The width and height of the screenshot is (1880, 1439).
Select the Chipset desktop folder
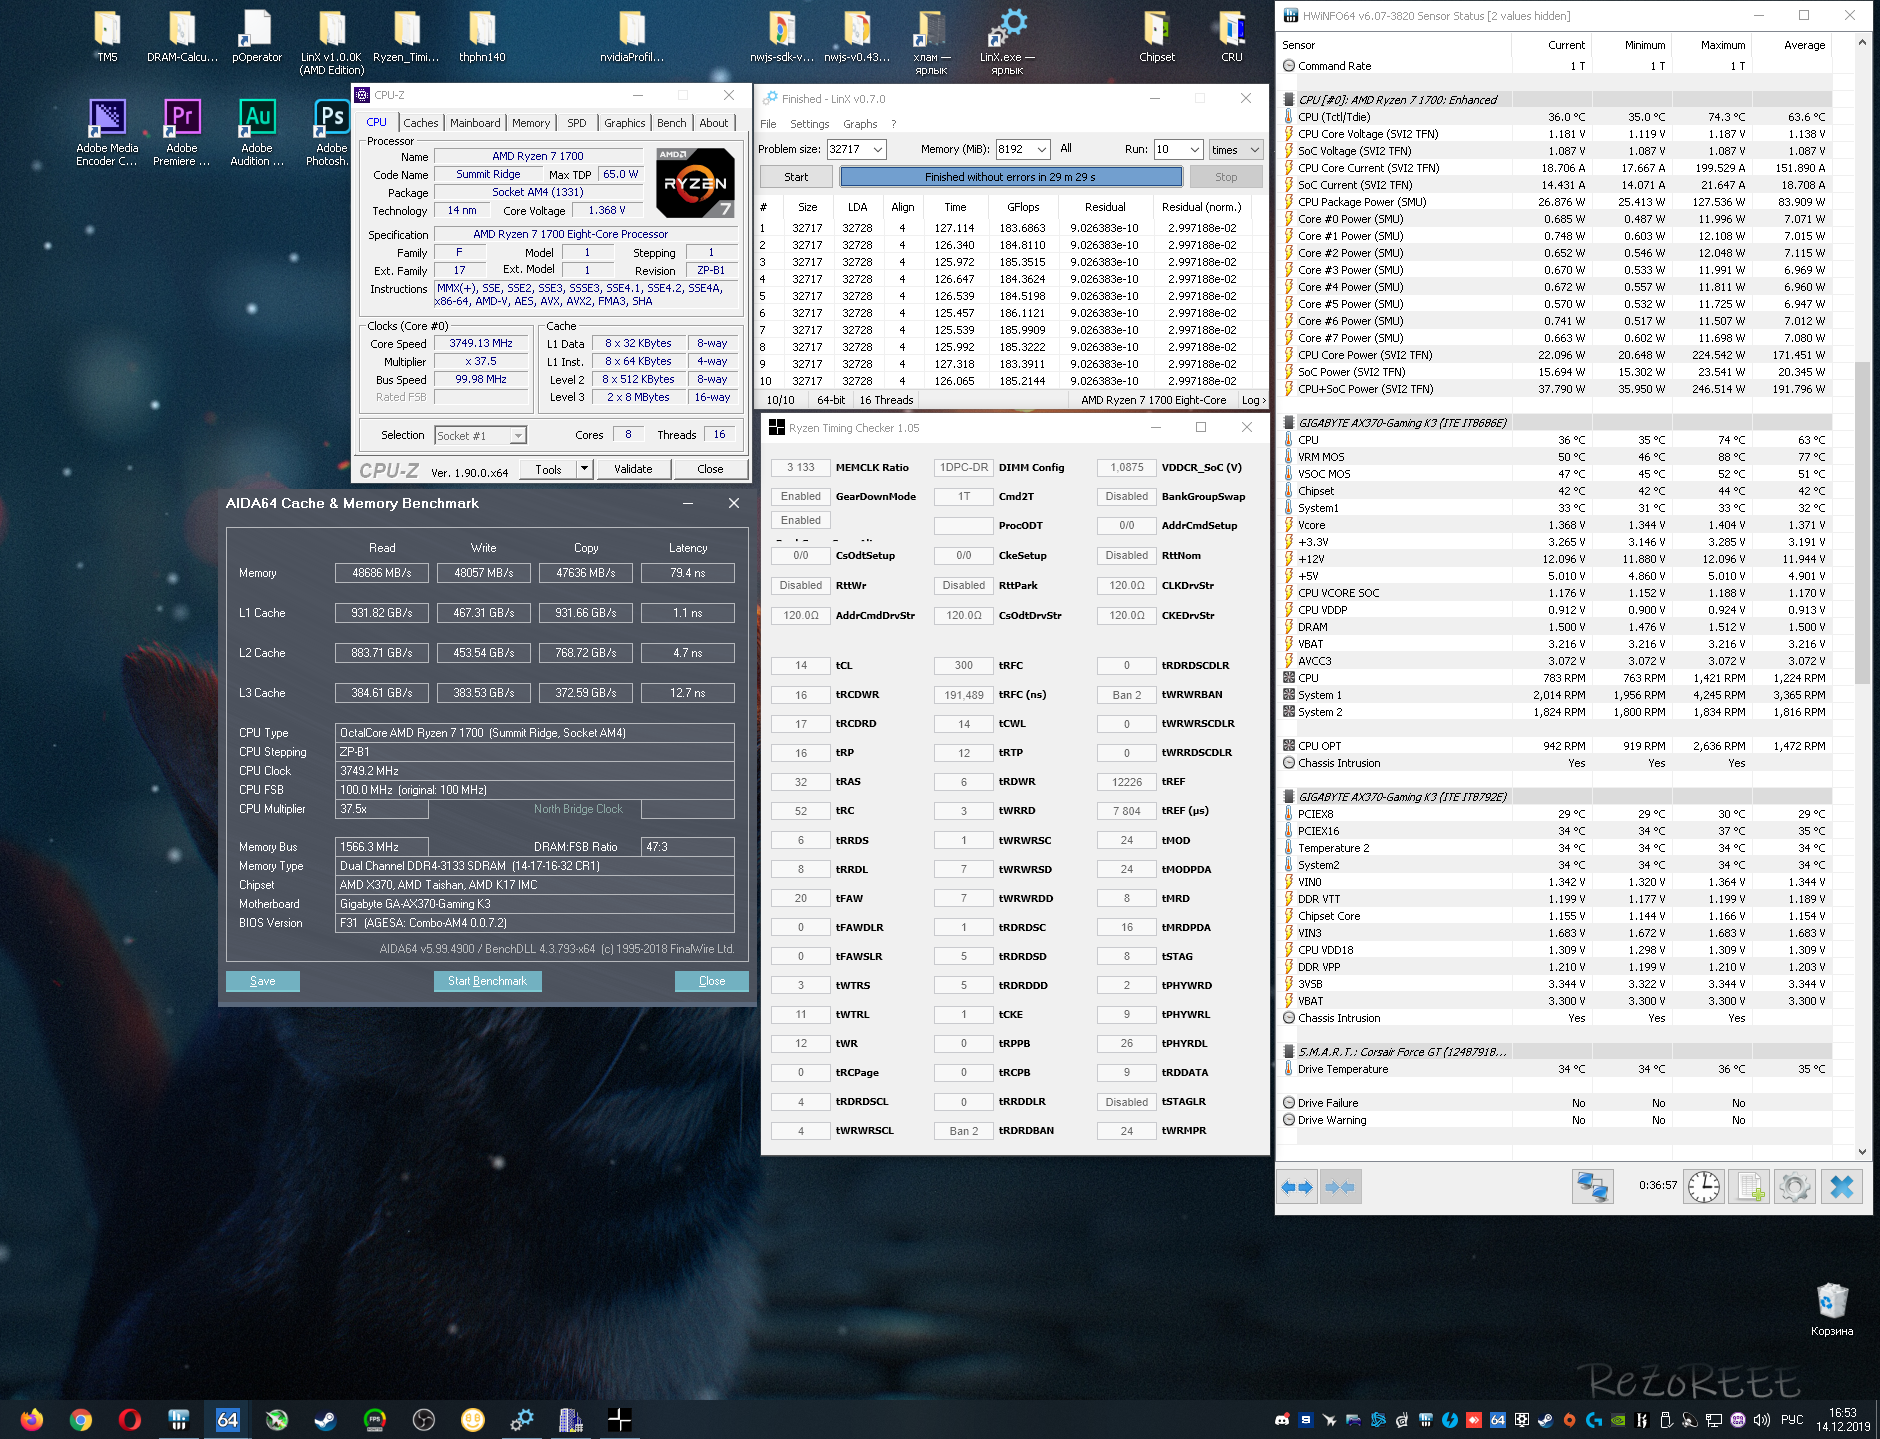tap(1157, 37)
